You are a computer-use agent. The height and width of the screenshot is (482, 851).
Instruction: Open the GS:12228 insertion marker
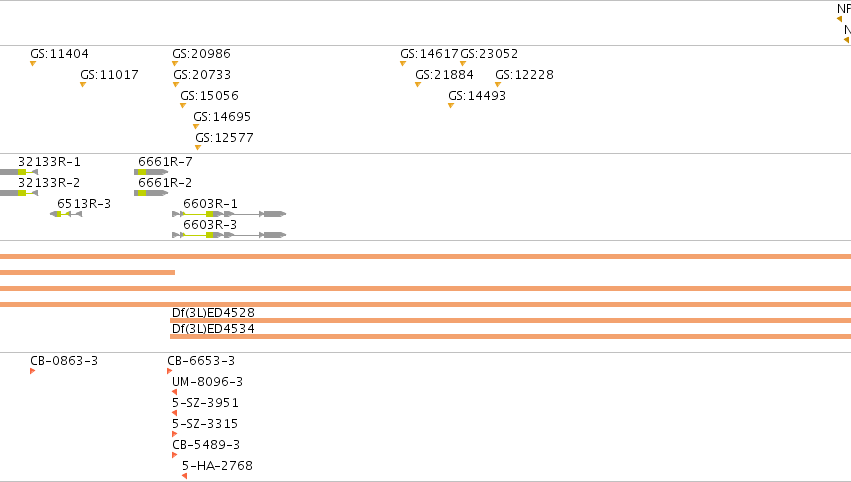(498, 85)
